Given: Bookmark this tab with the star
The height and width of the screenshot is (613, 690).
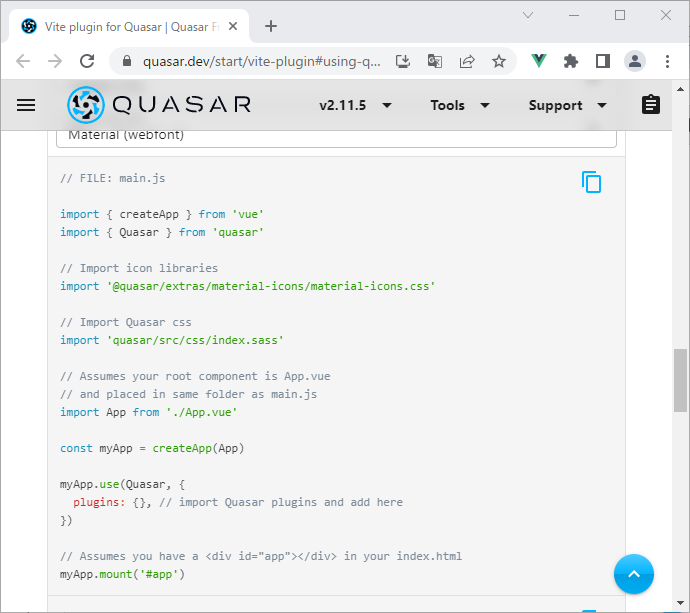Looking at the screenshot, I should click(499, 61).
